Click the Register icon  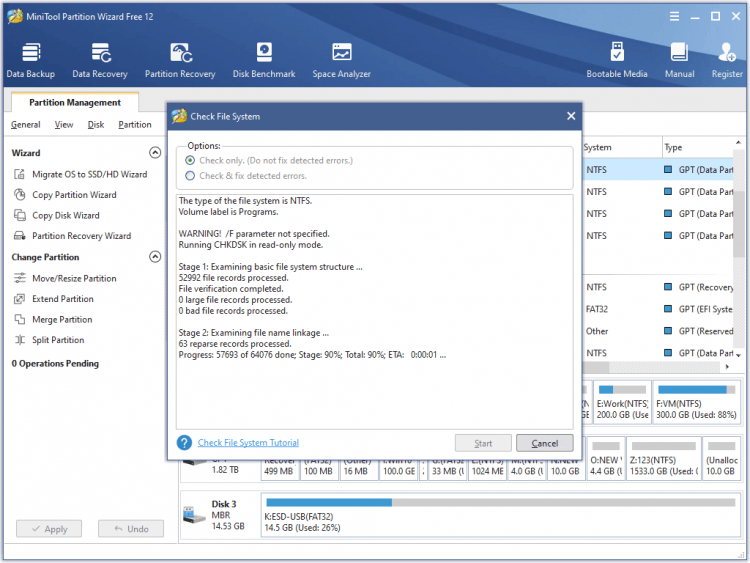coord(727,53)
